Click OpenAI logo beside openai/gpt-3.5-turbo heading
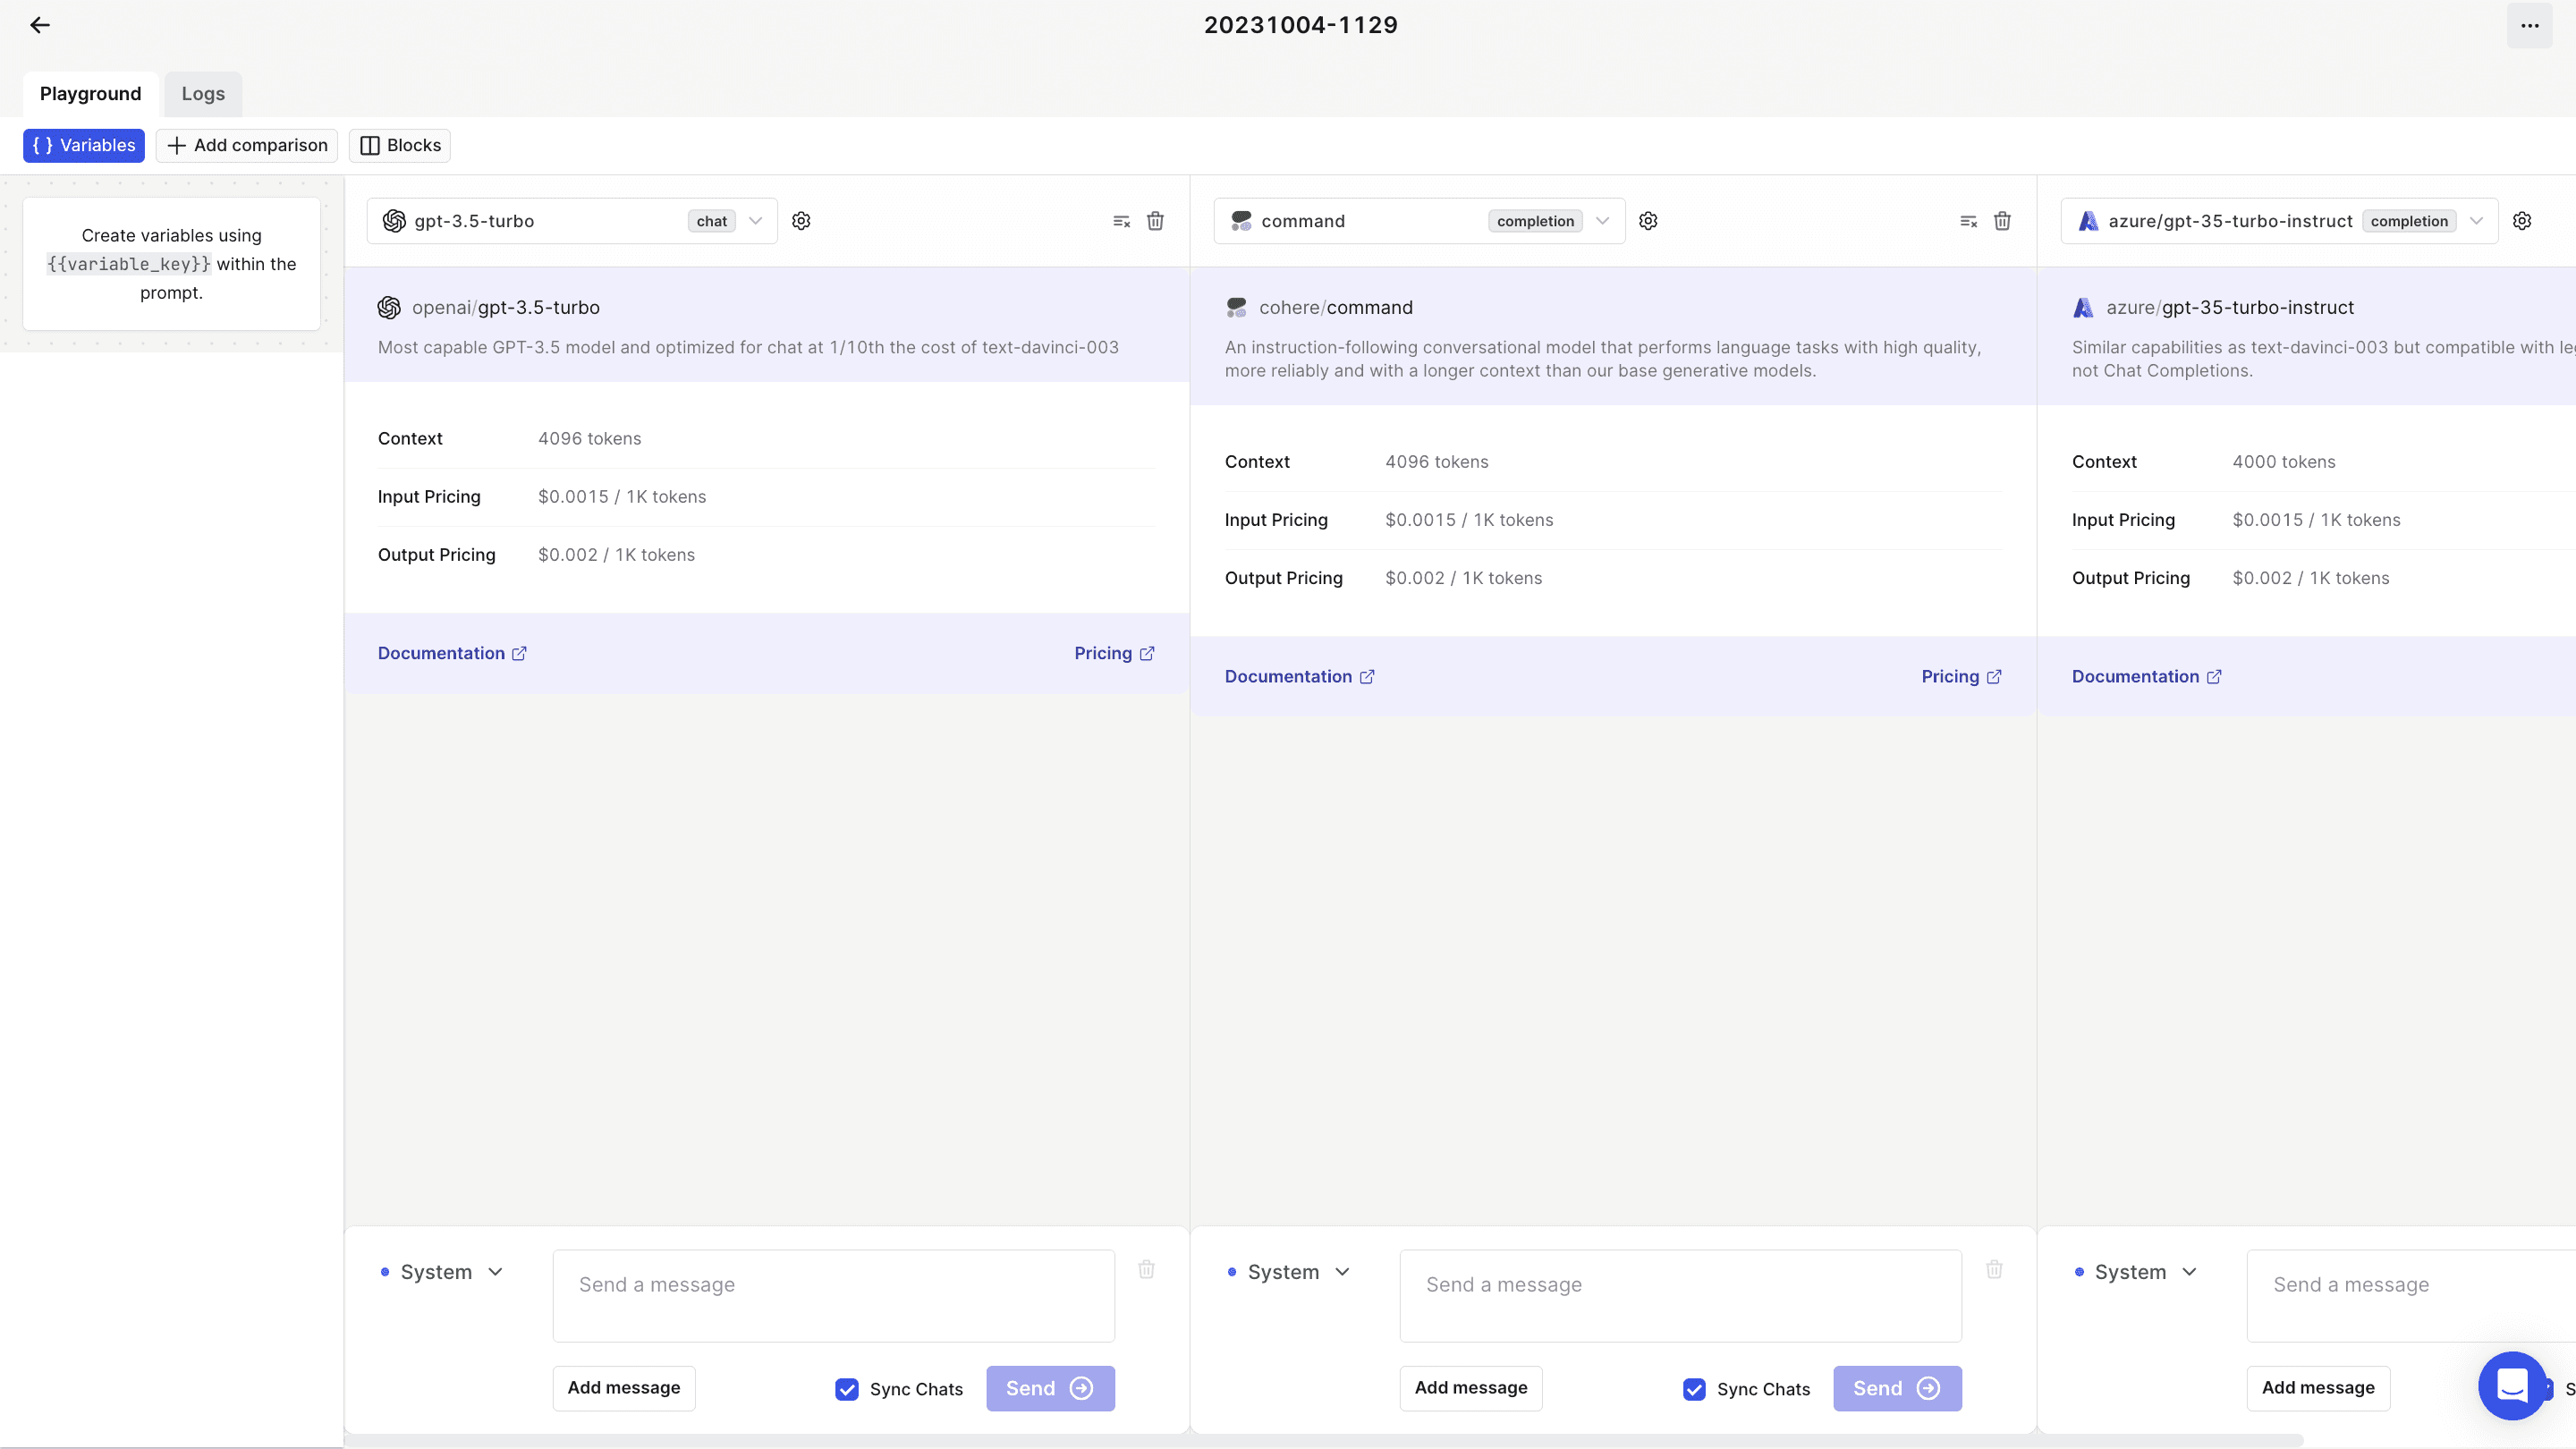 click(x=389, y=308)
